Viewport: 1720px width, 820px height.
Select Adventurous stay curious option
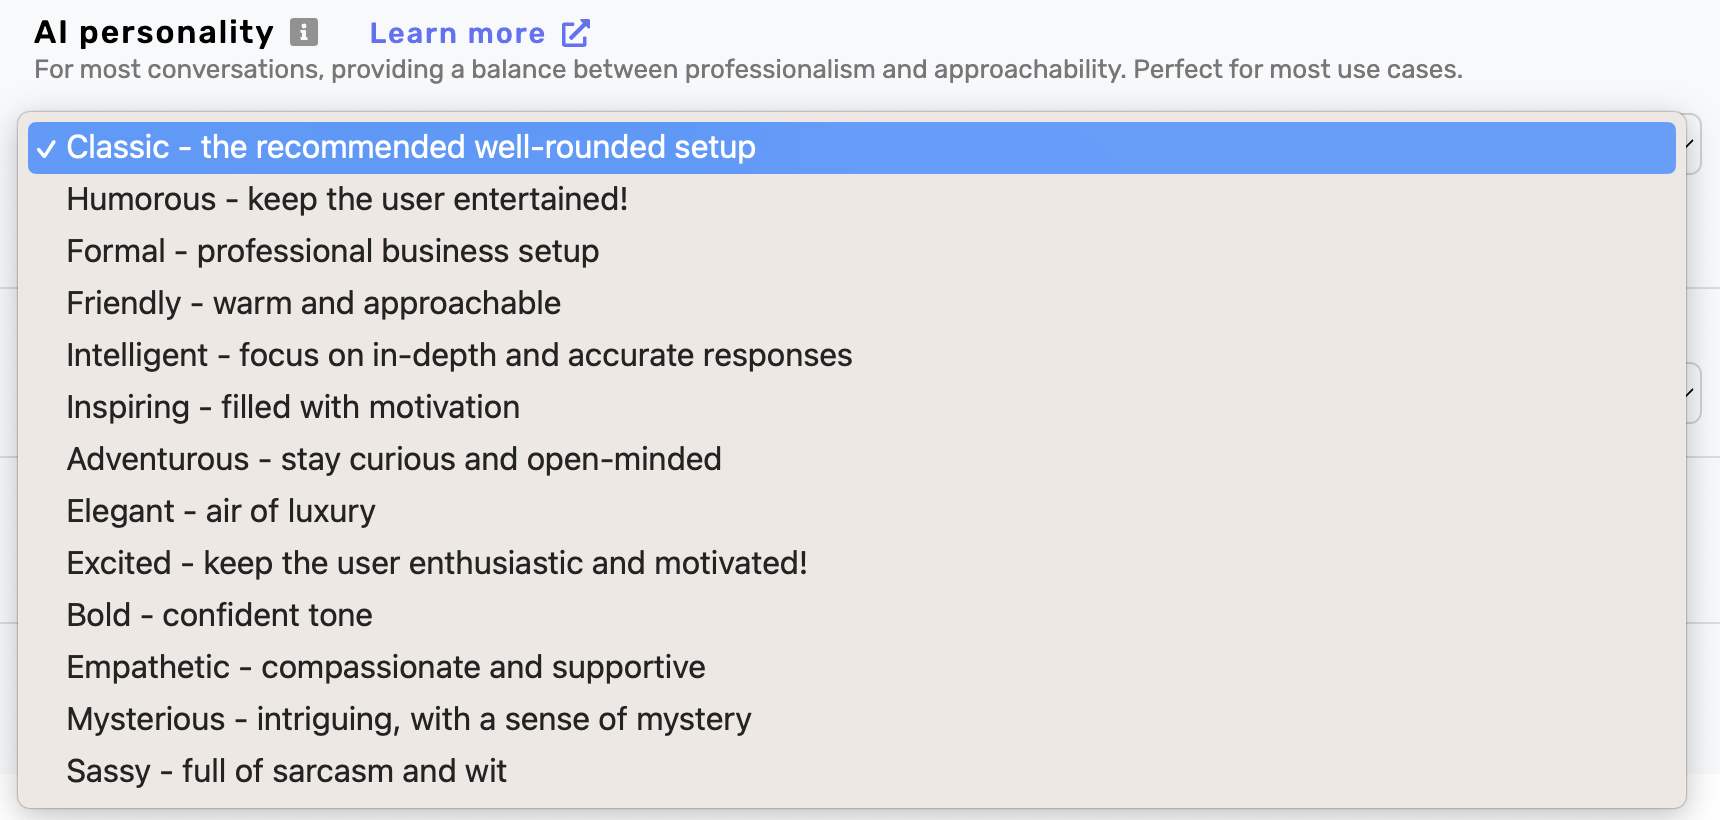(394, 459)
